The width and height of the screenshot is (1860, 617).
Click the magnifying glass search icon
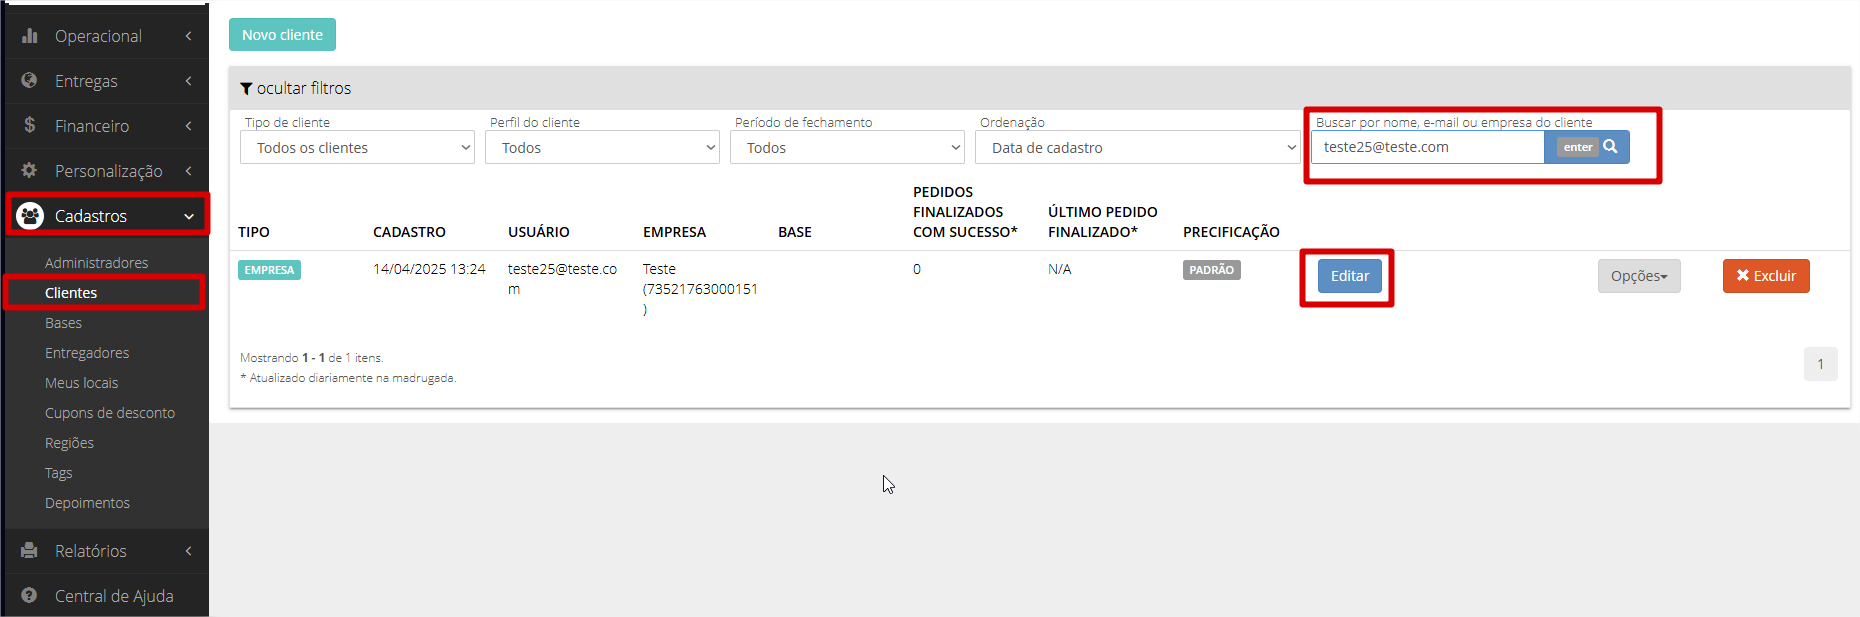point(1610,146)
